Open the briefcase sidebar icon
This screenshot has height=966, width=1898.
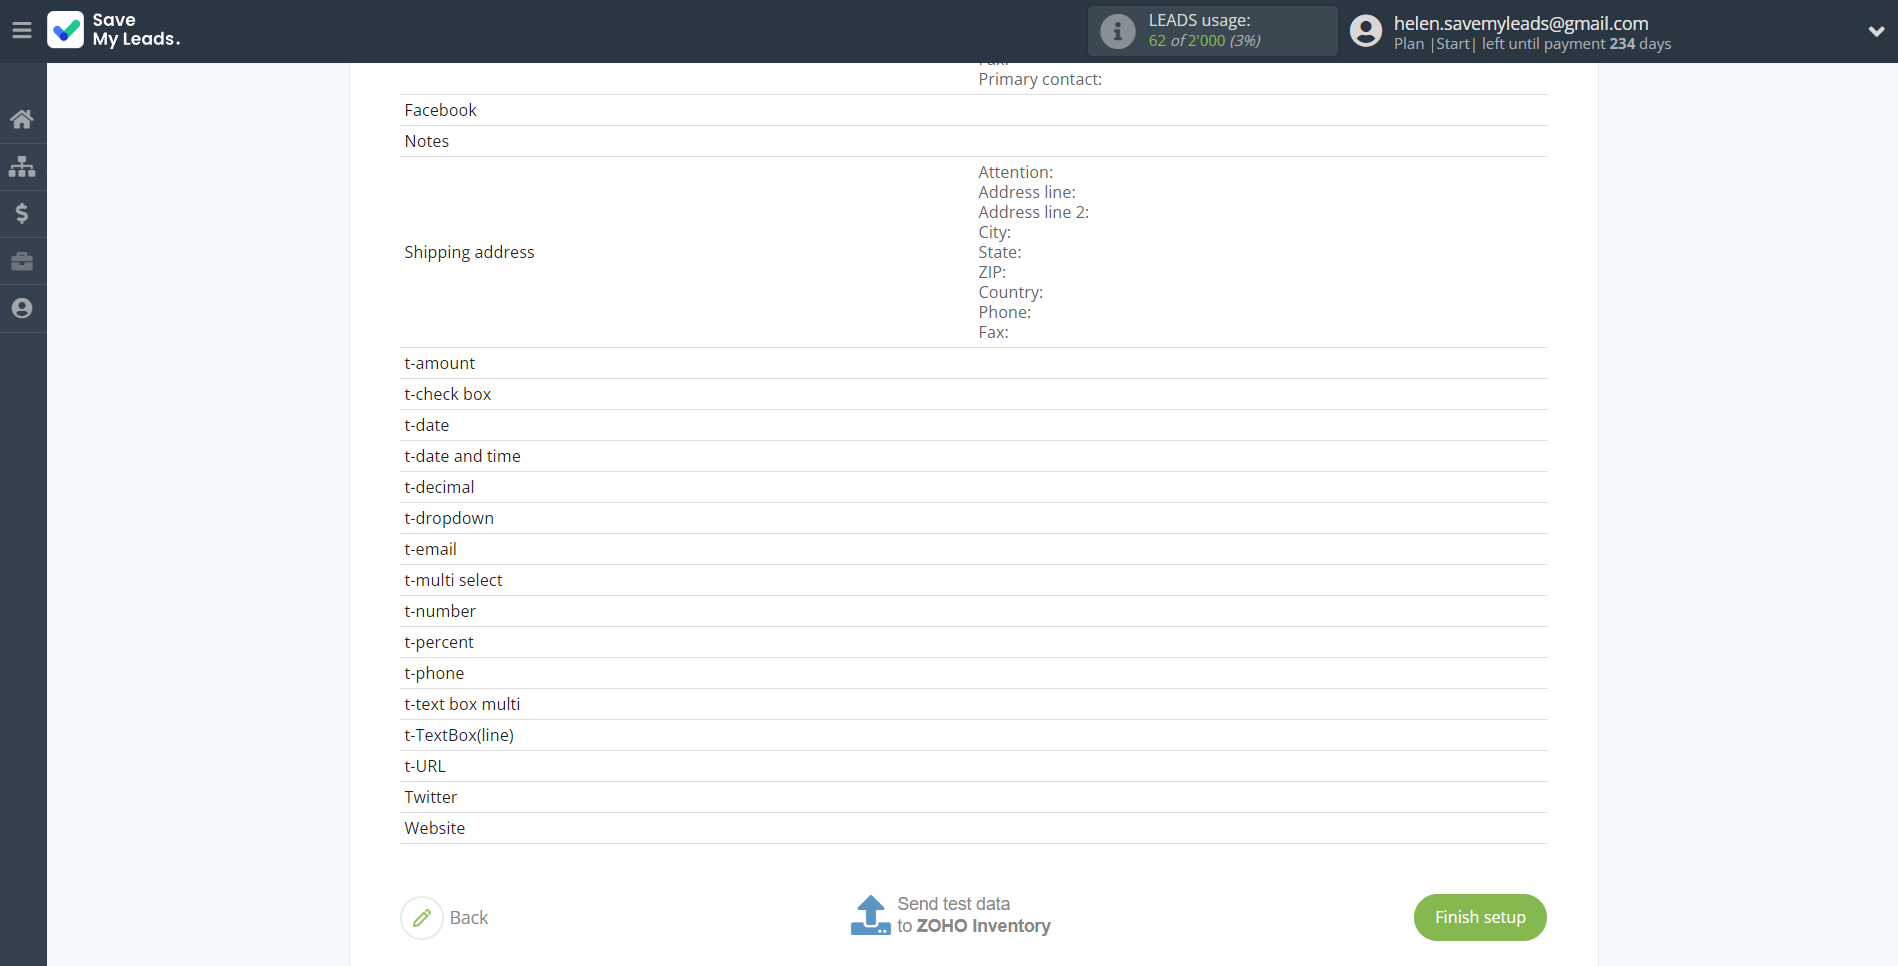pos(22,261)
